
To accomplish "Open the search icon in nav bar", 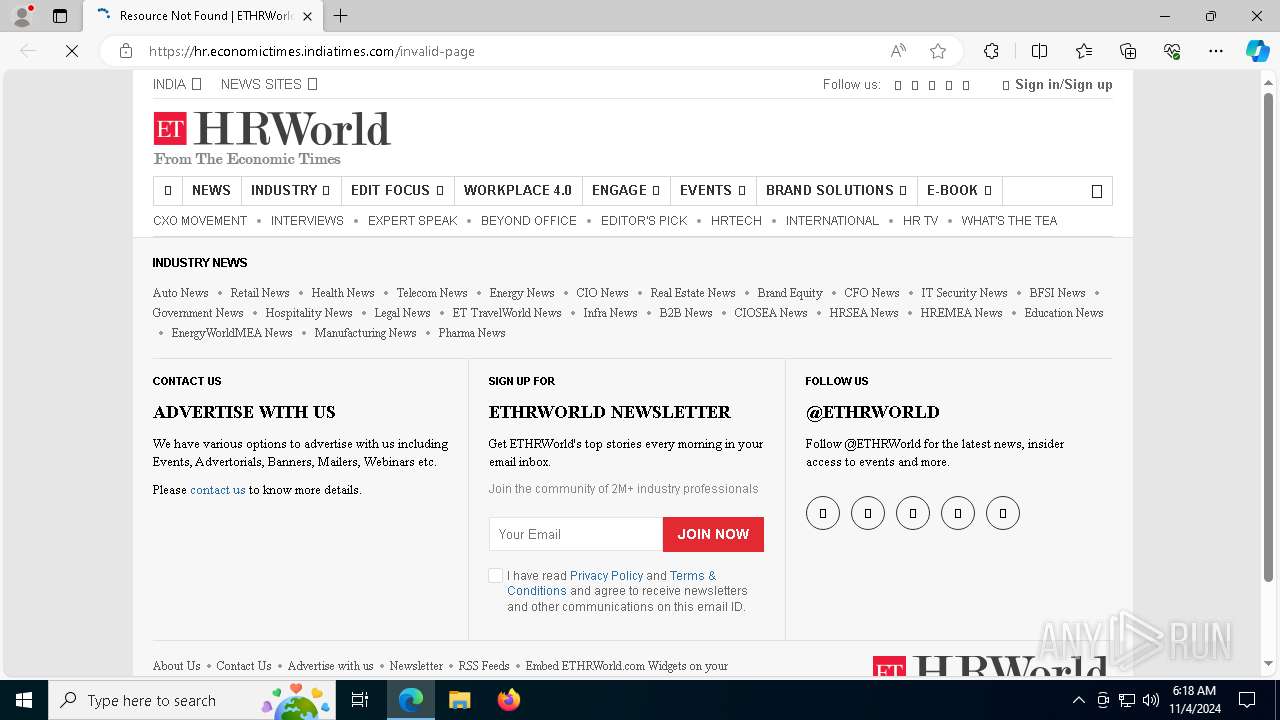I will [1096, 191].
